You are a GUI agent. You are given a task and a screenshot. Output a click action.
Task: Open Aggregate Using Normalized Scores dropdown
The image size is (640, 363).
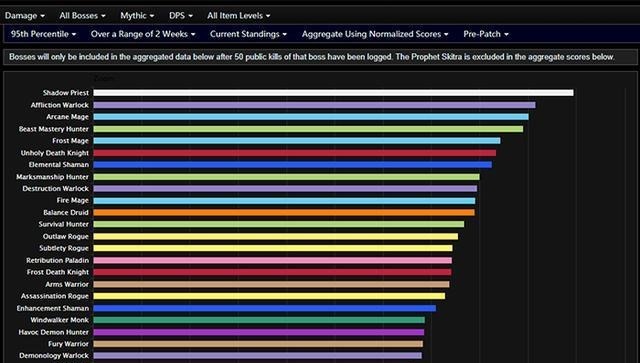click(375, 34)
